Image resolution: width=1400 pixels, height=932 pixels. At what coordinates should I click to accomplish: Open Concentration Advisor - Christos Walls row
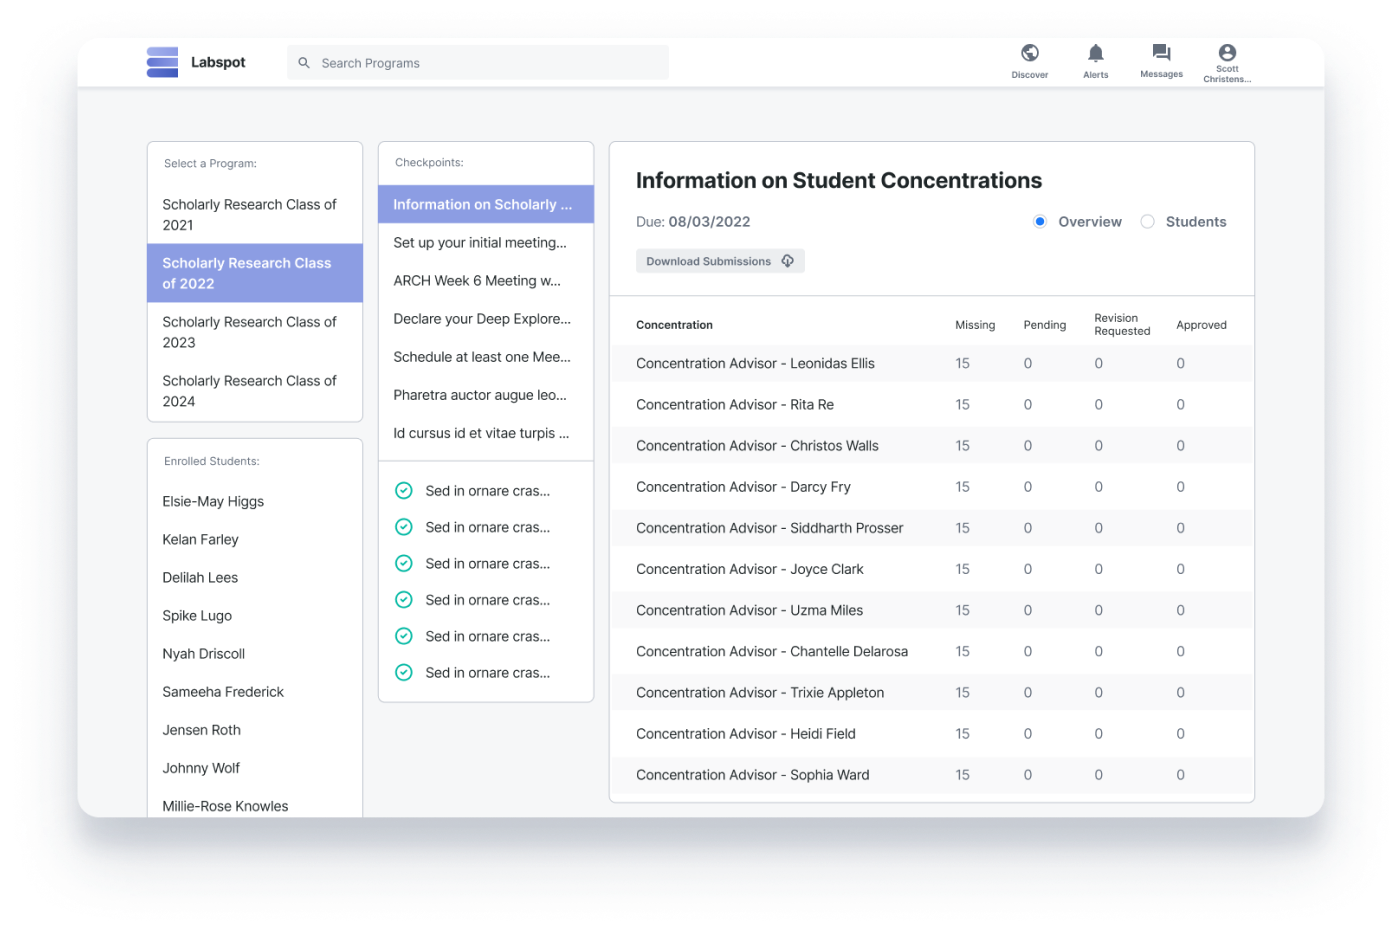[932, 445]
